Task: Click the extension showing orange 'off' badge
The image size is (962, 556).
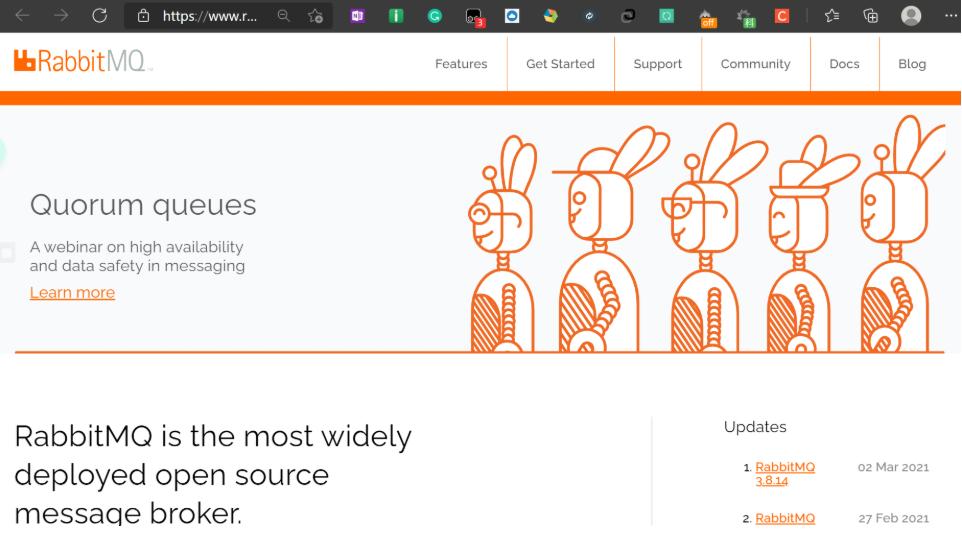Action: click(706, 18)
